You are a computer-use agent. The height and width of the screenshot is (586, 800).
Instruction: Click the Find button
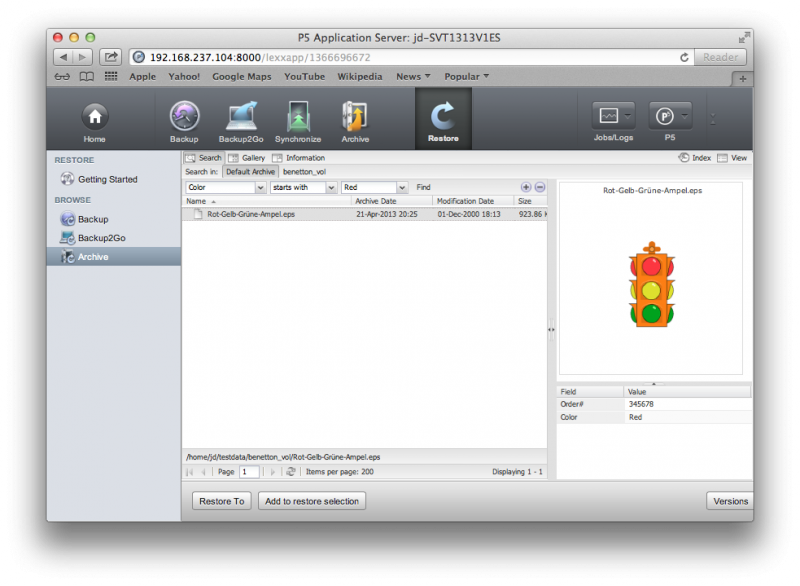pos(423,187)
